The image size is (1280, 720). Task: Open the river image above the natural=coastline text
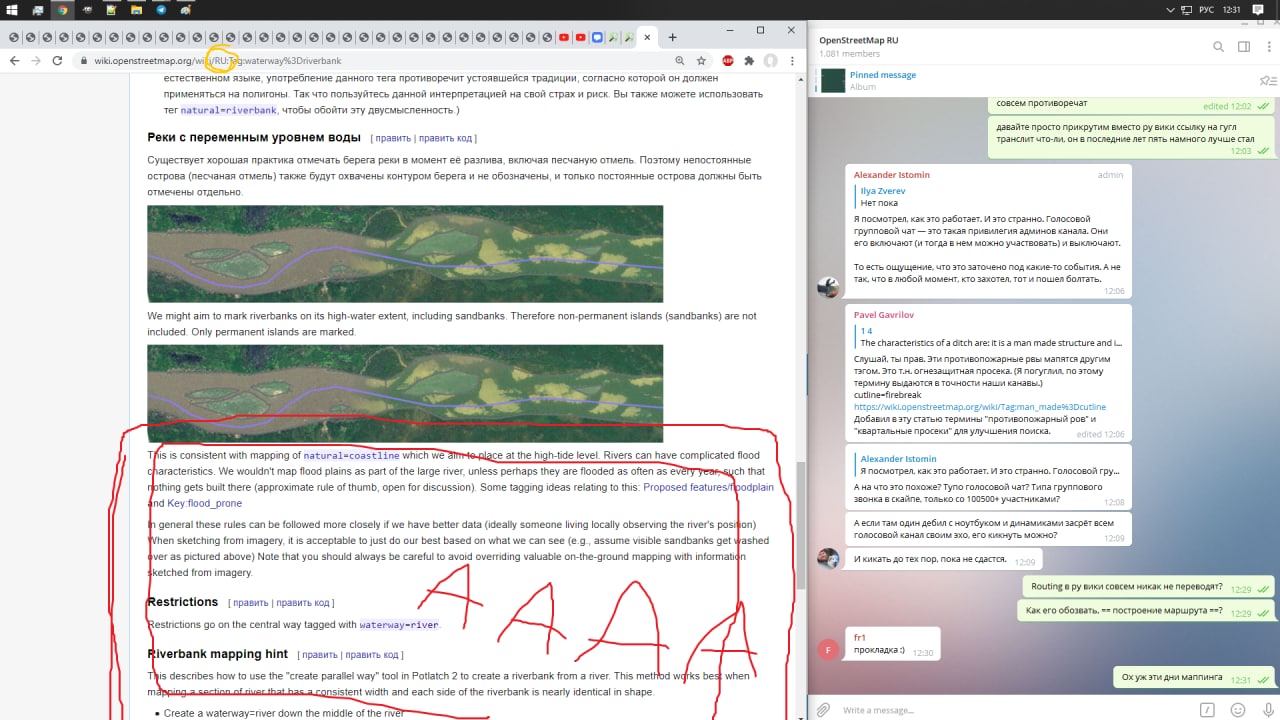click(x=405, y=393)
